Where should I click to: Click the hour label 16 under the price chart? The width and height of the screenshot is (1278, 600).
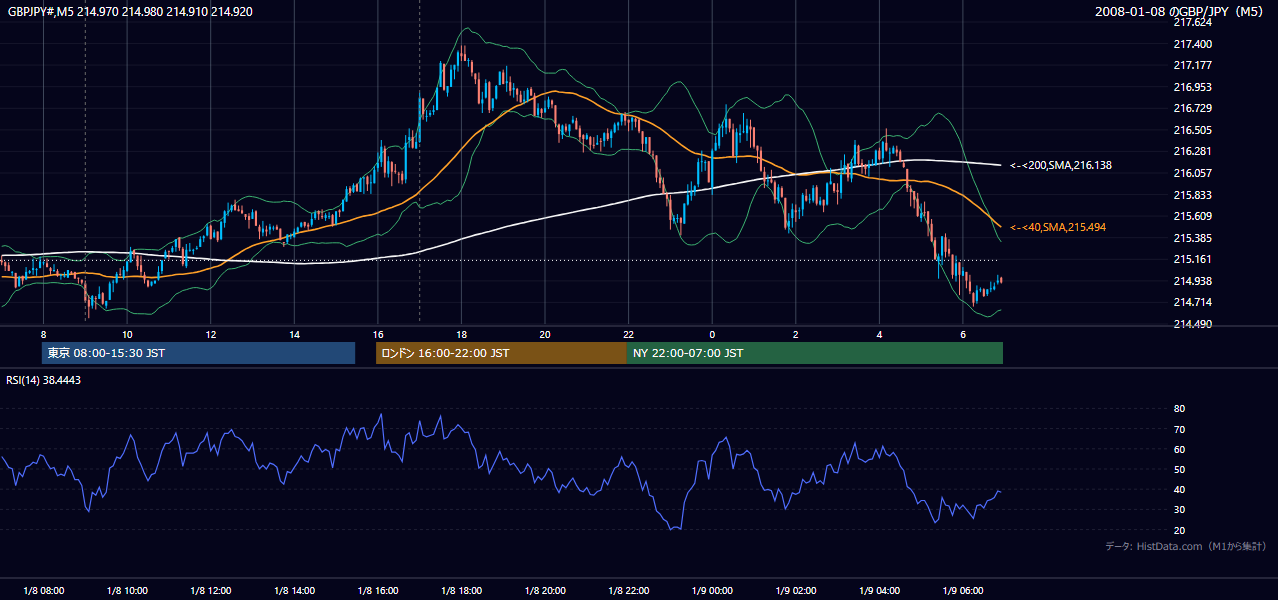click(377, 334)
